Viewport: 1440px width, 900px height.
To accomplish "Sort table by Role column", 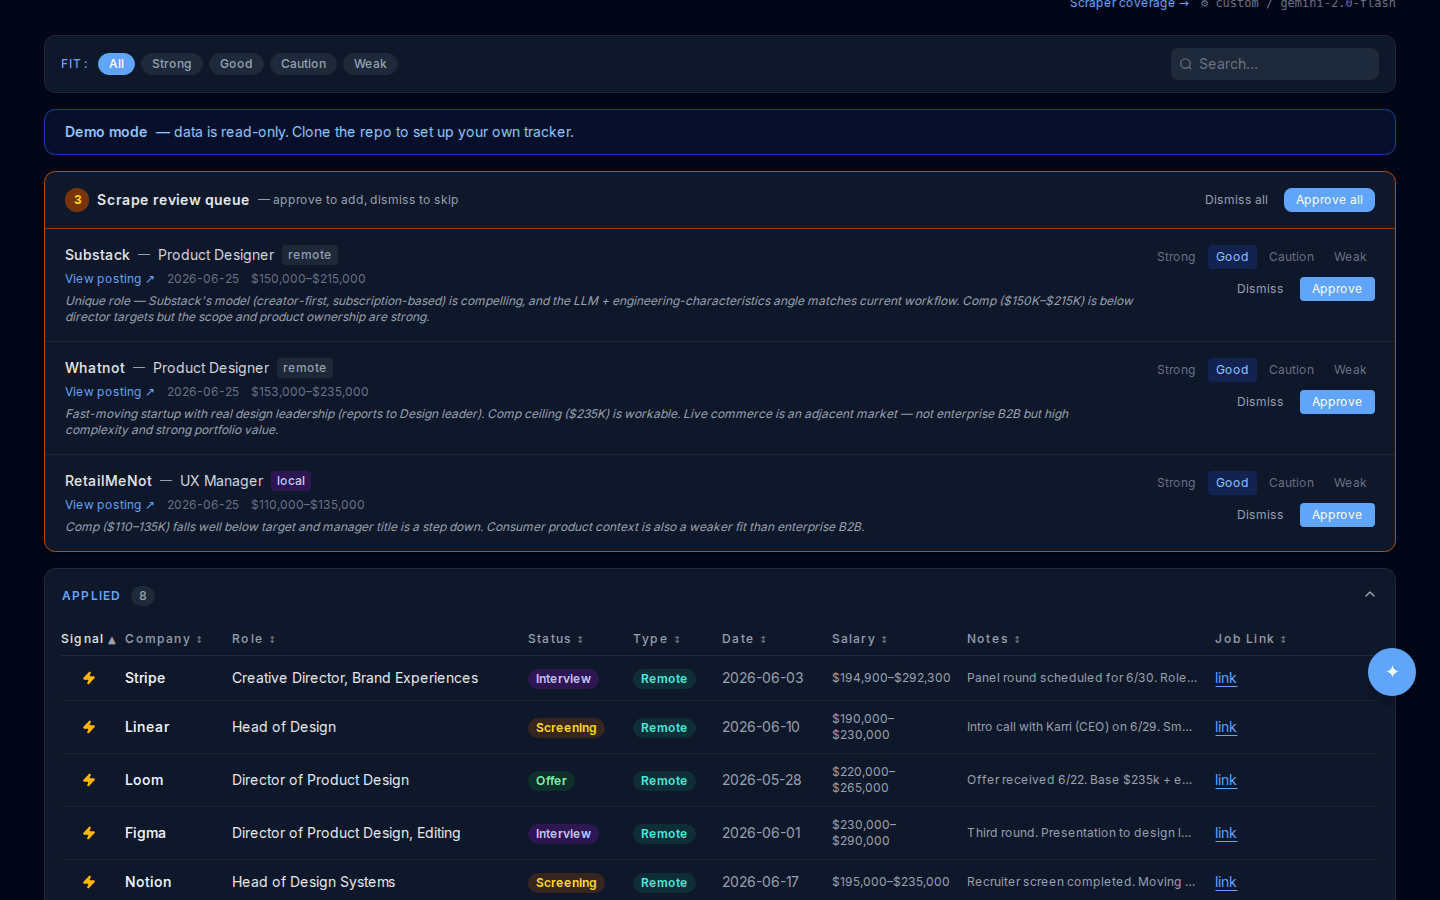I will (254, 639).
